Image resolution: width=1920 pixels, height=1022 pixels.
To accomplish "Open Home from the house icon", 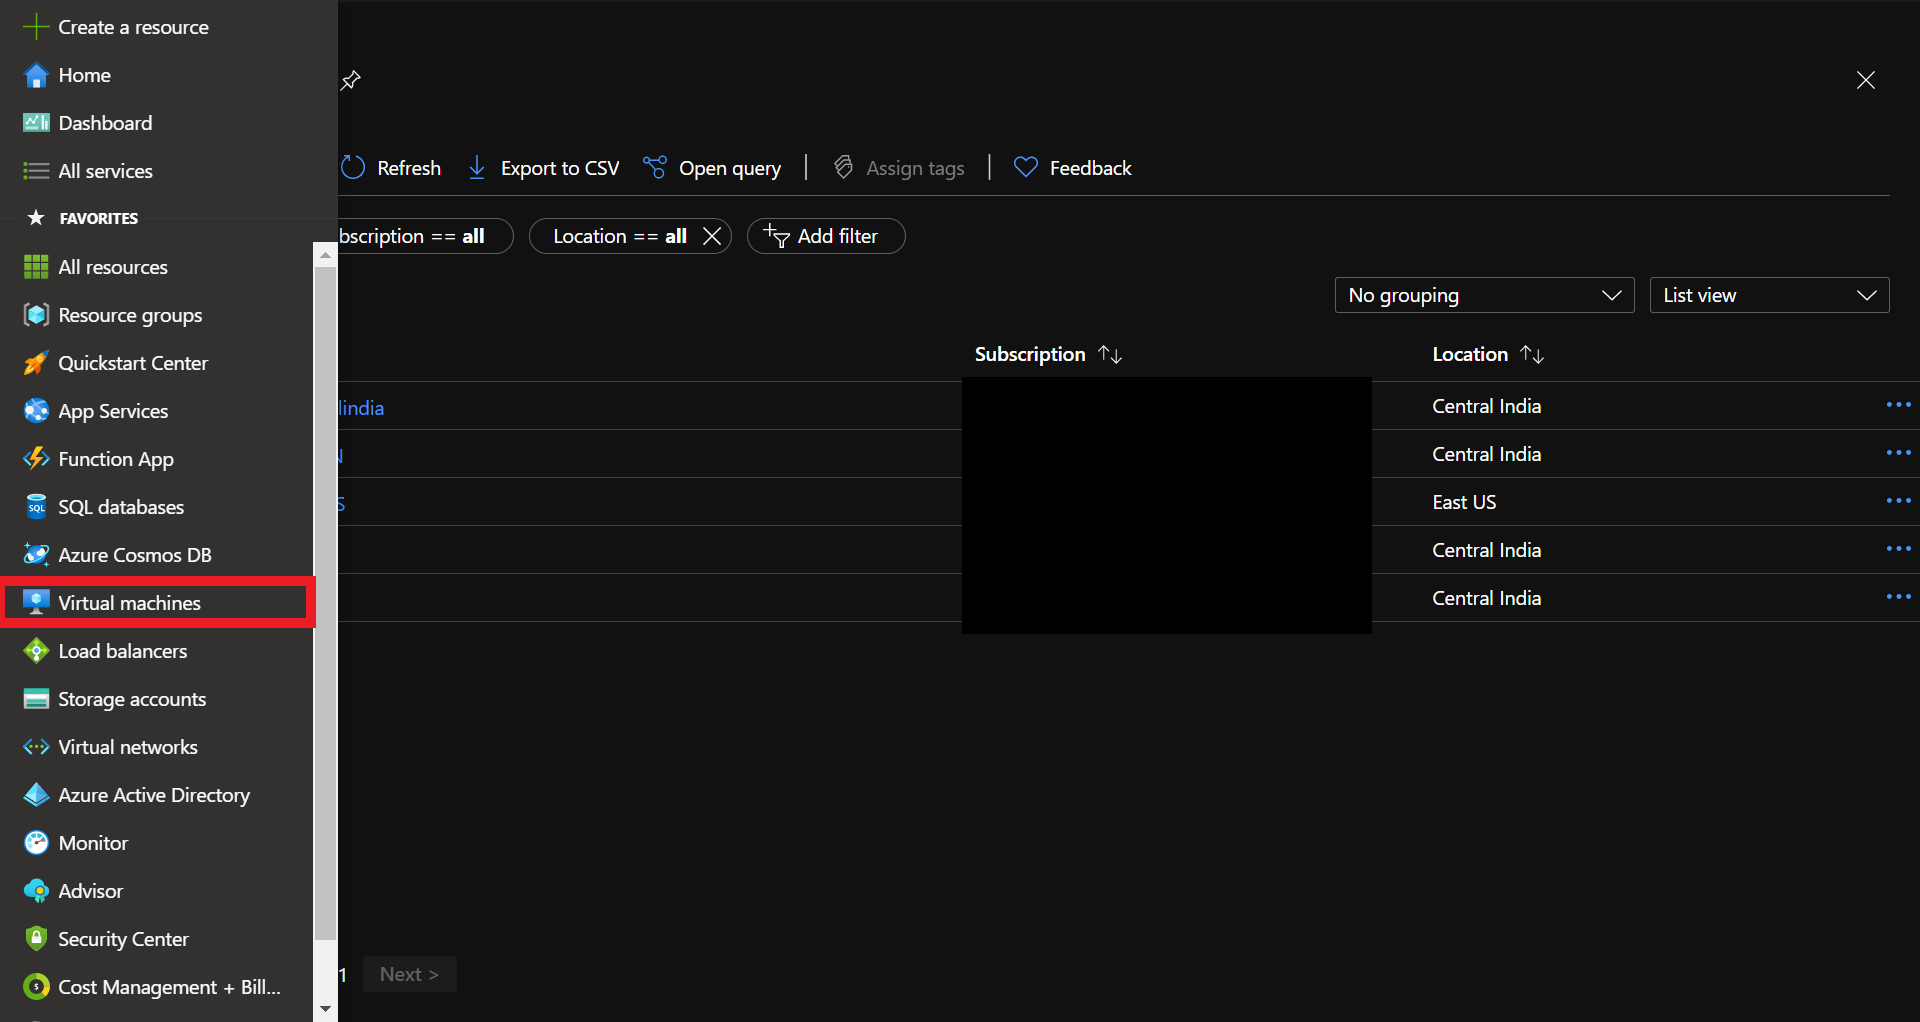I will click(x=36, y=75).
